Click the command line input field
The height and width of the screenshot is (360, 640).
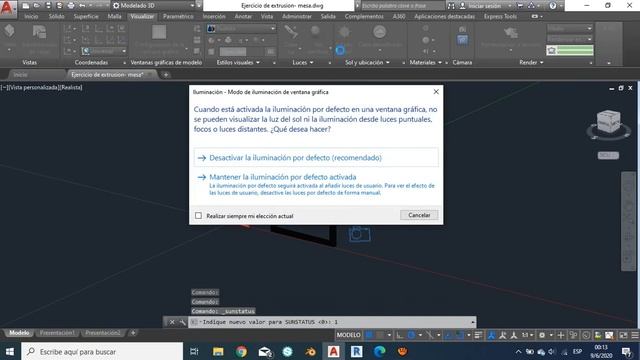point(333,322)
